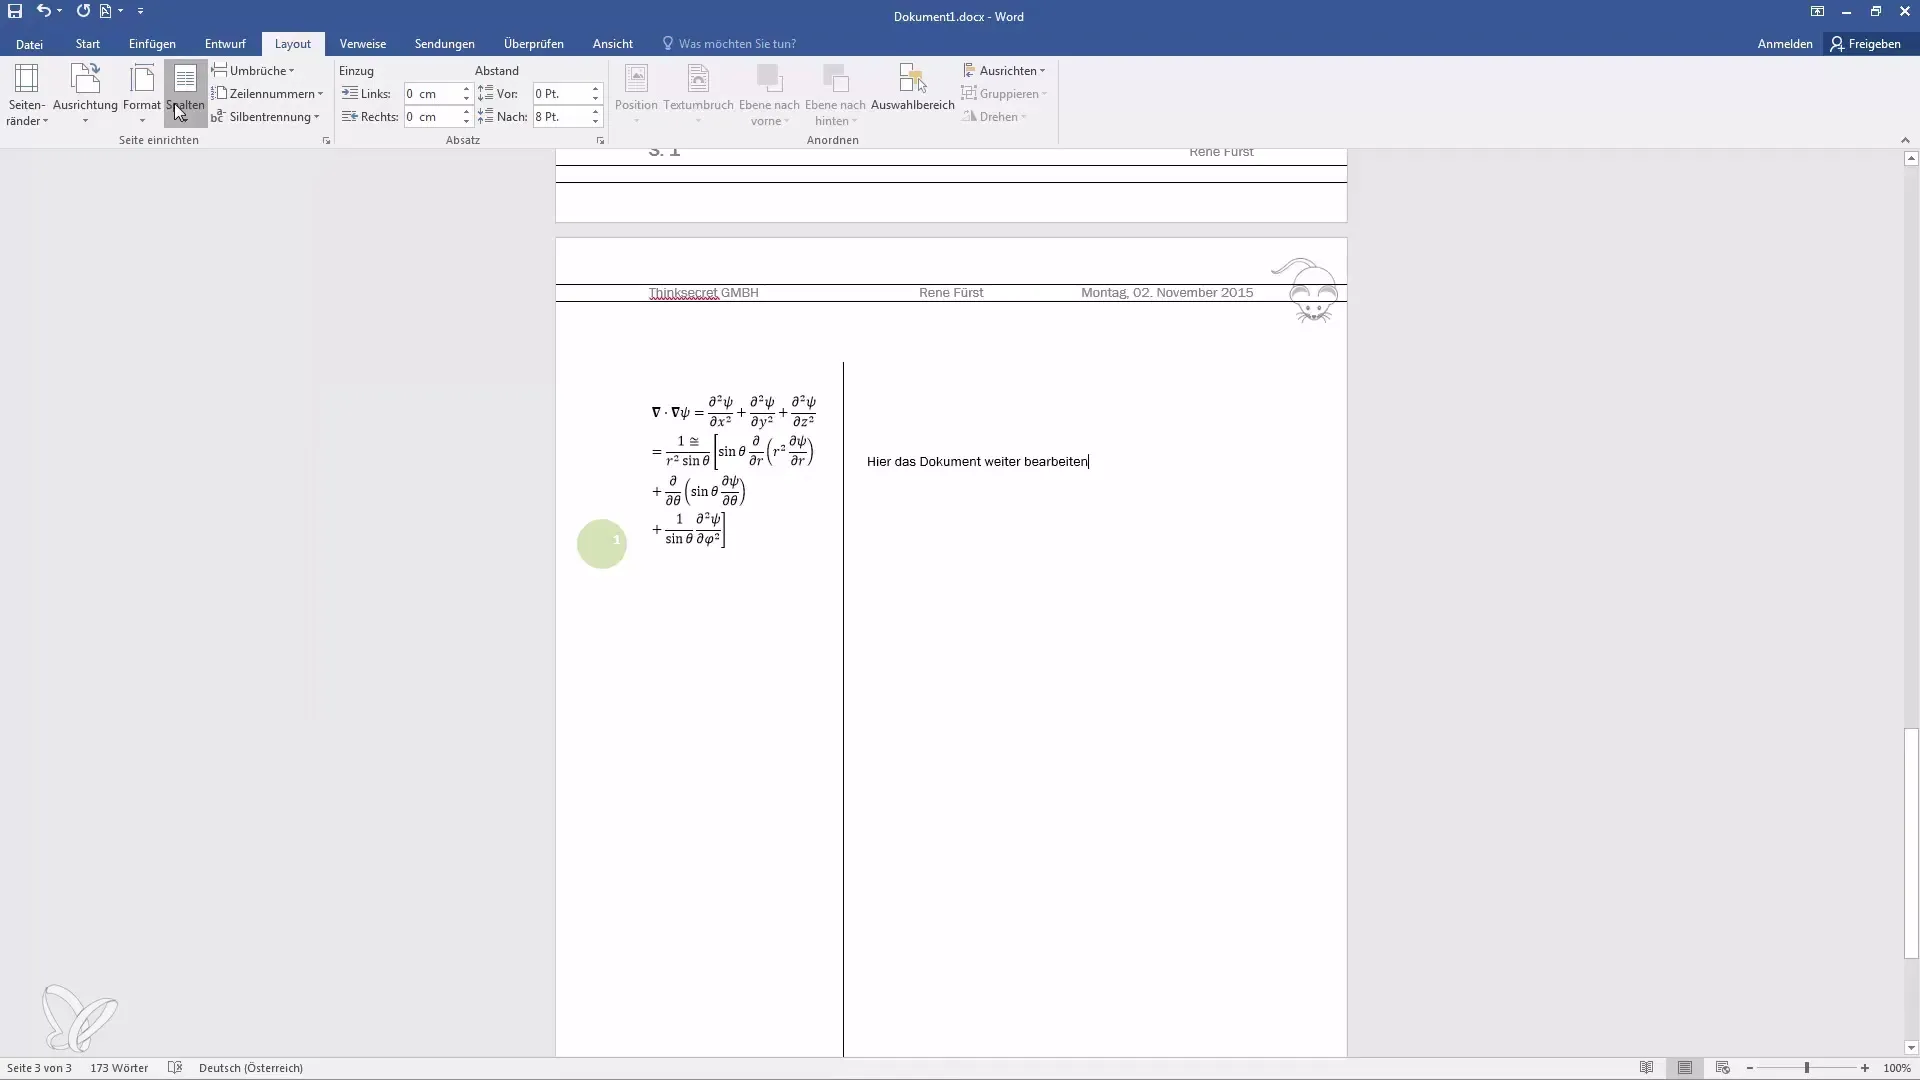Increase the Links indent value
1920x1080 pixels.
[466, 89]
